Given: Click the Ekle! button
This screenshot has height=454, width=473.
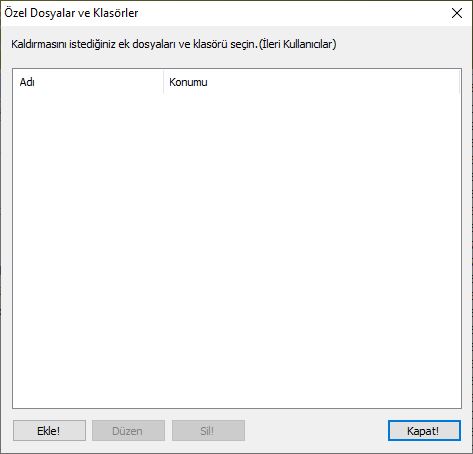Looking at the screenshot, I should click(x=49, y=431).
